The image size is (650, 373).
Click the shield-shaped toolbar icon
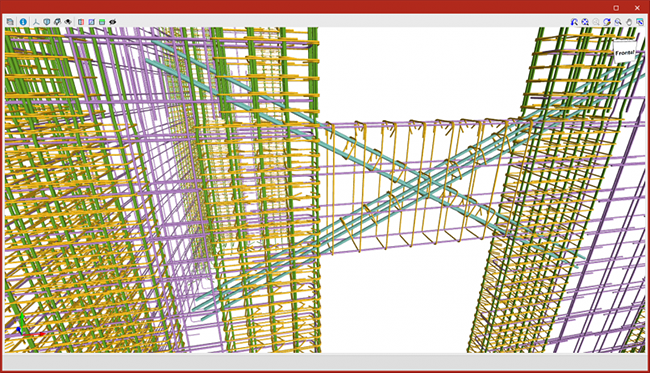pyautogui.click(x=47, y=22)
